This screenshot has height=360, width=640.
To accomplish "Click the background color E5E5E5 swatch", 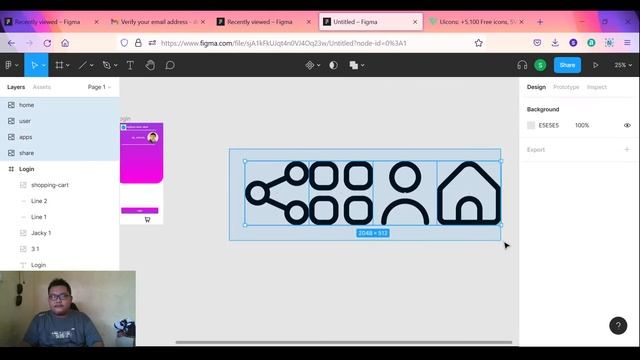I will tap(531, 125).
